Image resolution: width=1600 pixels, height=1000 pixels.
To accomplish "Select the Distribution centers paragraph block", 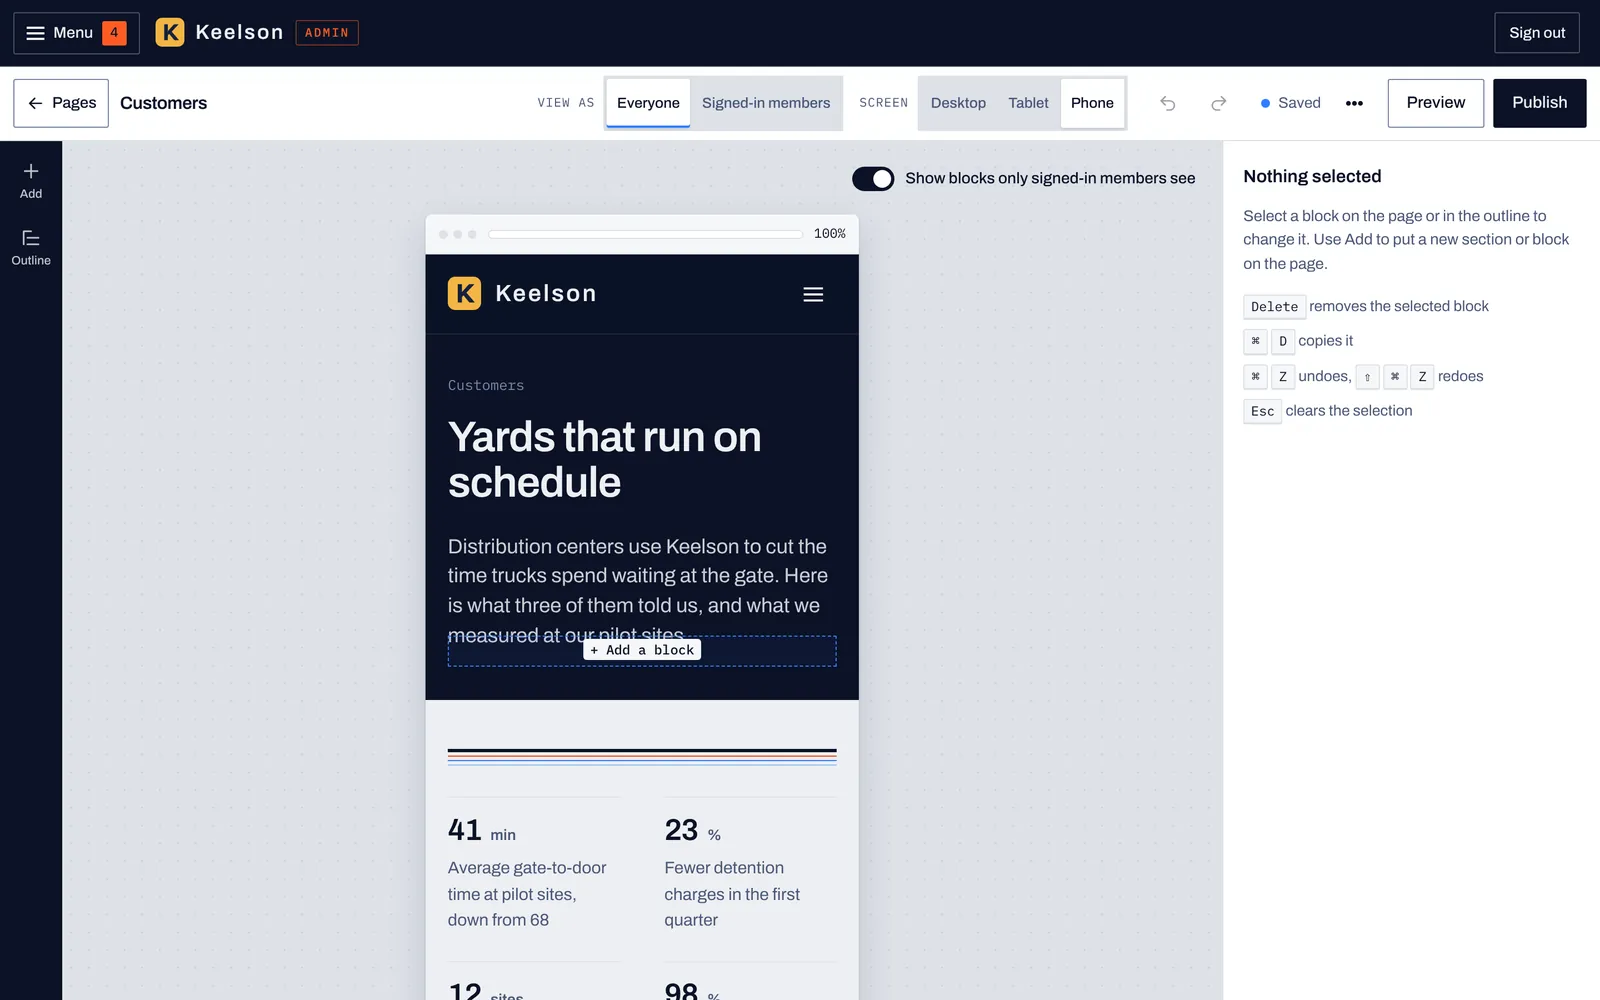I will click(642, 590).
